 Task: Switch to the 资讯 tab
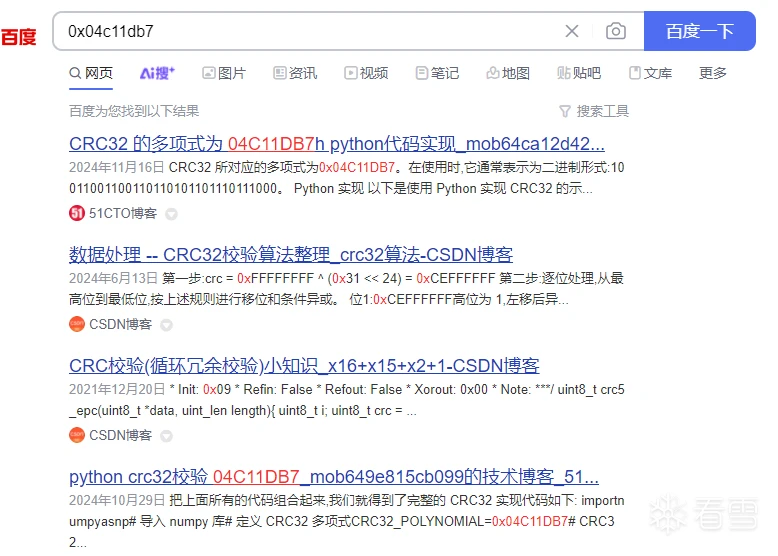(295, 73)
